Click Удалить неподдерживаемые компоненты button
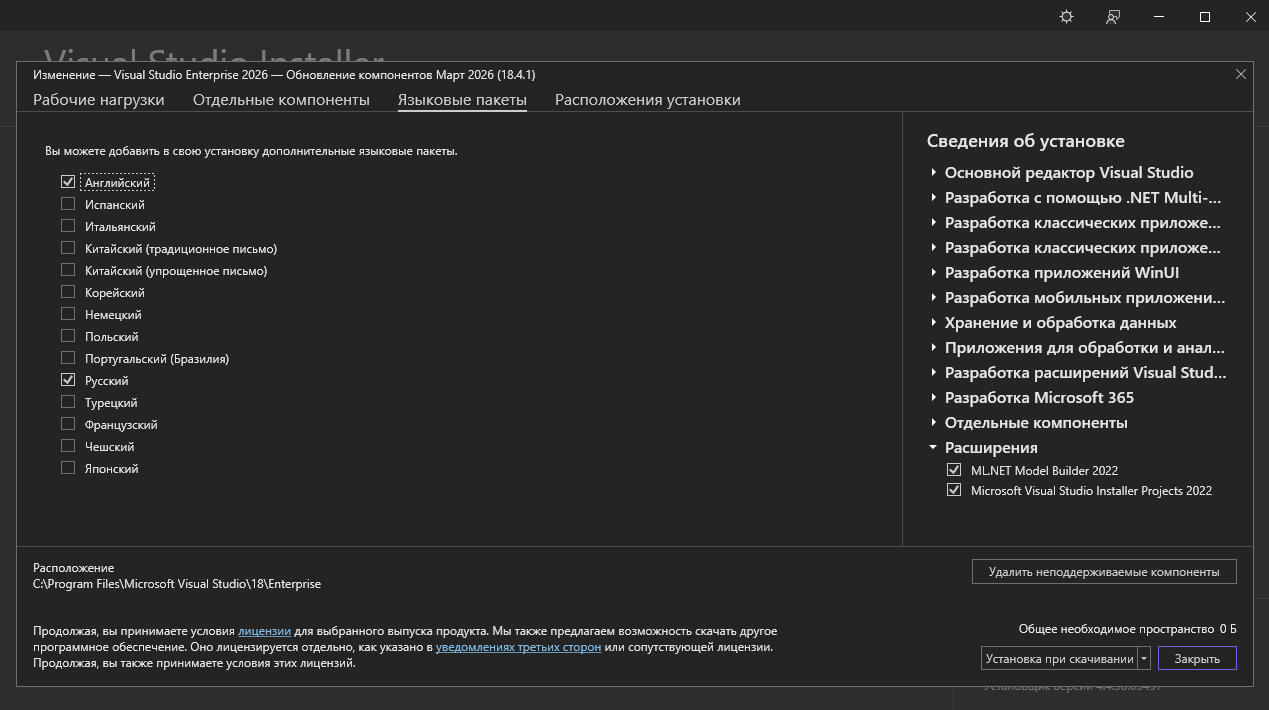The width and height of the screenshot is (1269, 710). 1103,572
